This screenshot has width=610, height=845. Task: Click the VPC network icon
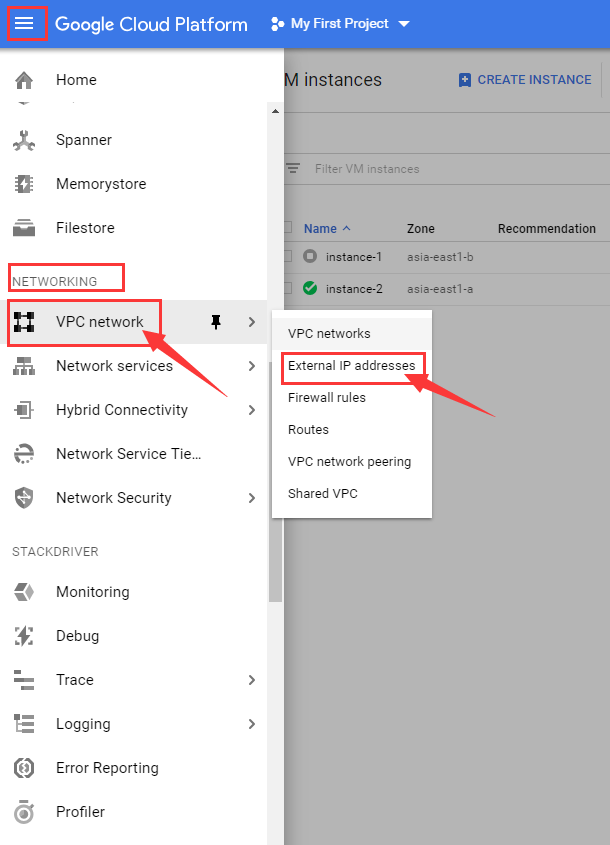pyautogui.click(x=24, y=322)
